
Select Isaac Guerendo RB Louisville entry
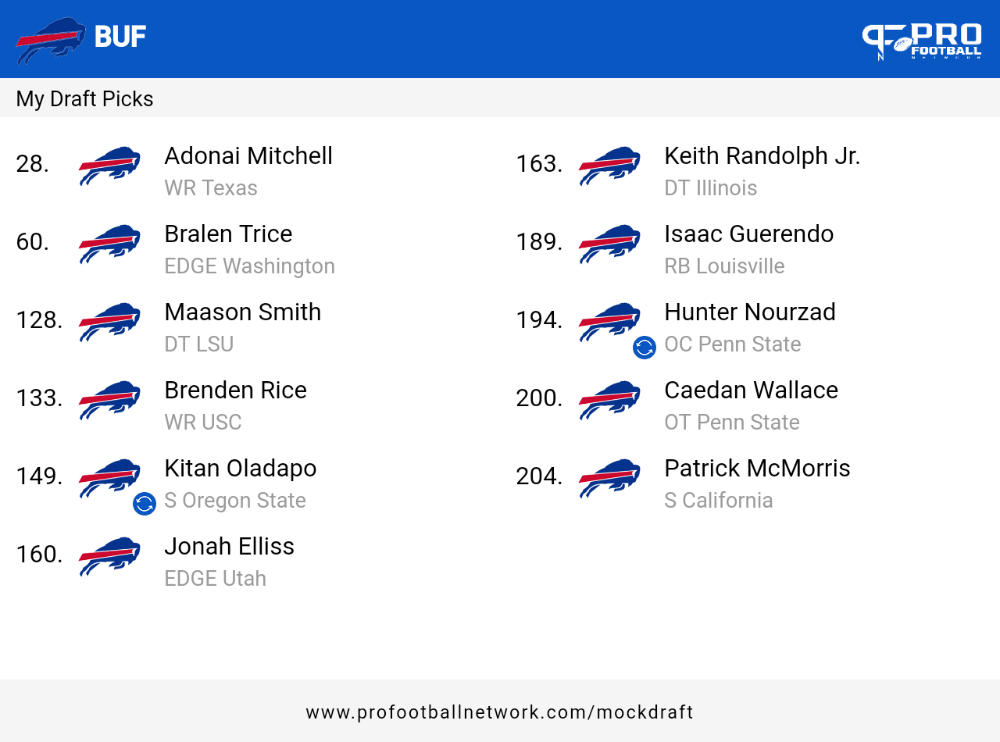click(x=749, y=249)
